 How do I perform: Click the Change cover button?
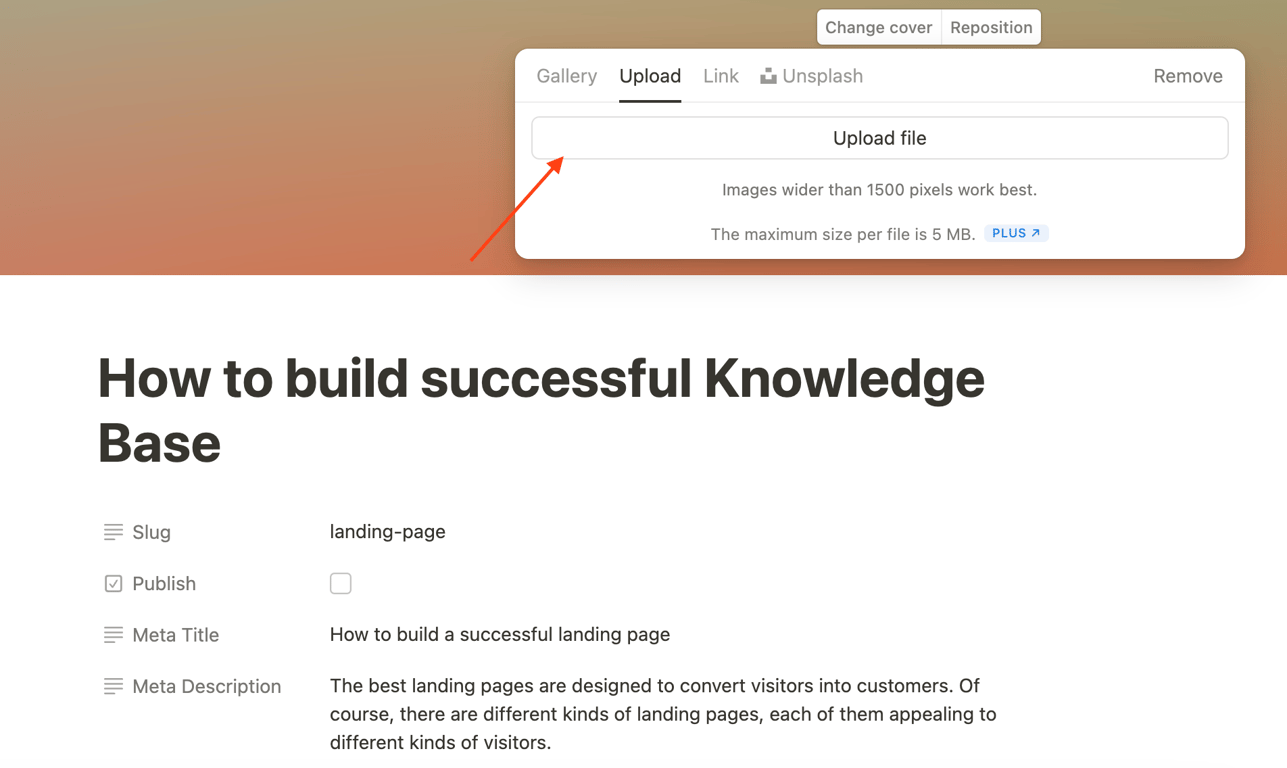878,28
